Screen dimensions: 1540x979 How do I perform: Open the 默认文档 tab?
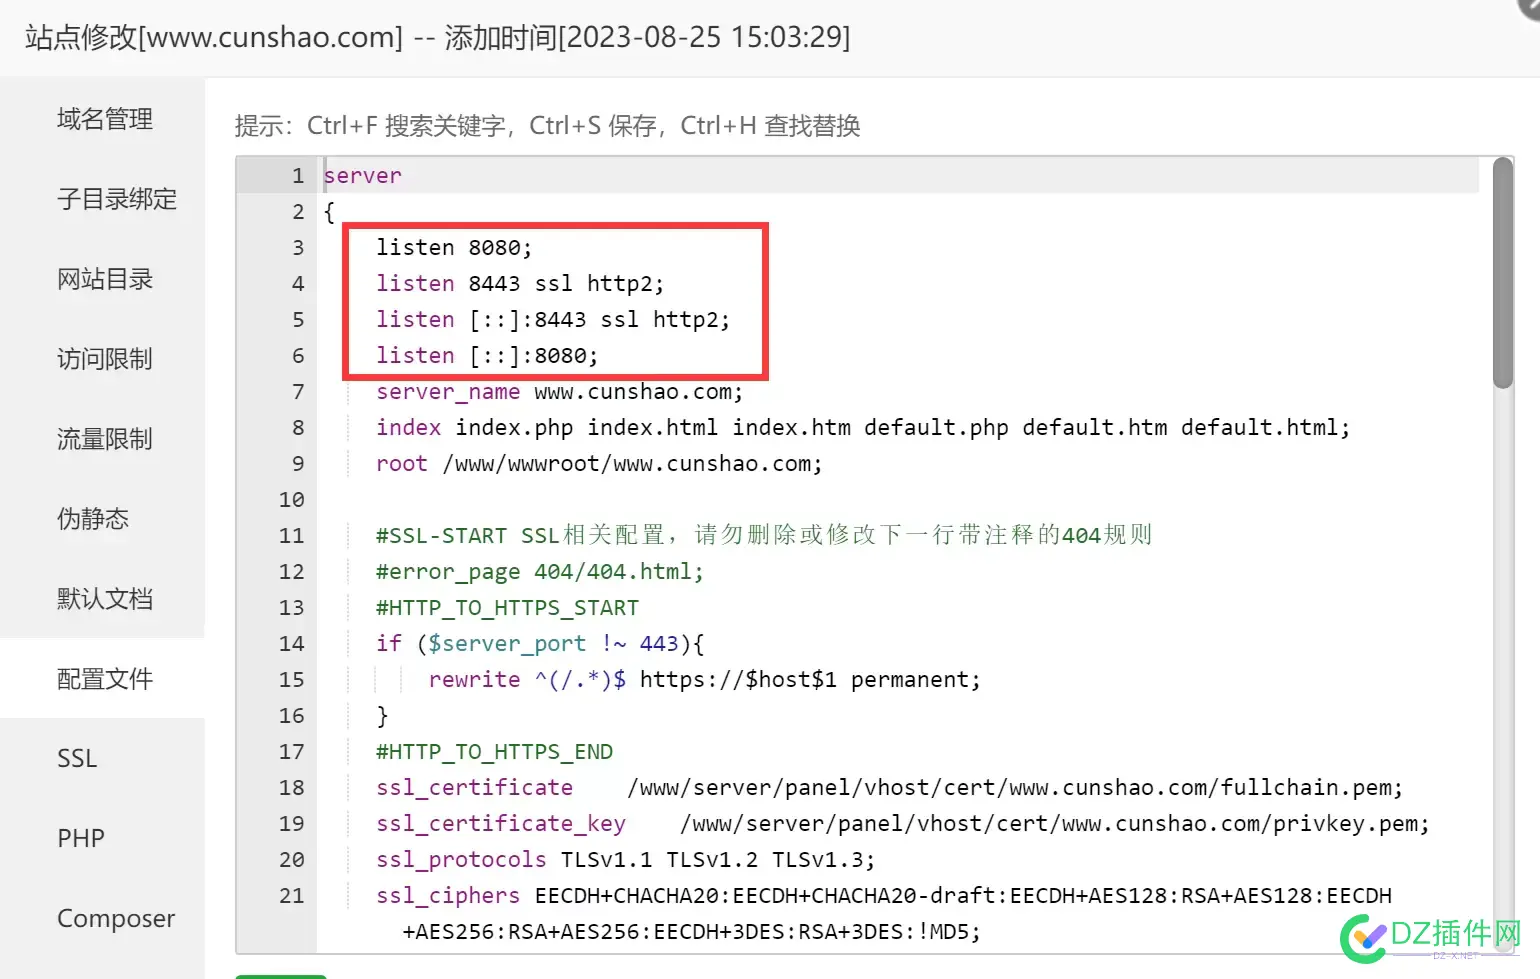[x=104, y=599]
